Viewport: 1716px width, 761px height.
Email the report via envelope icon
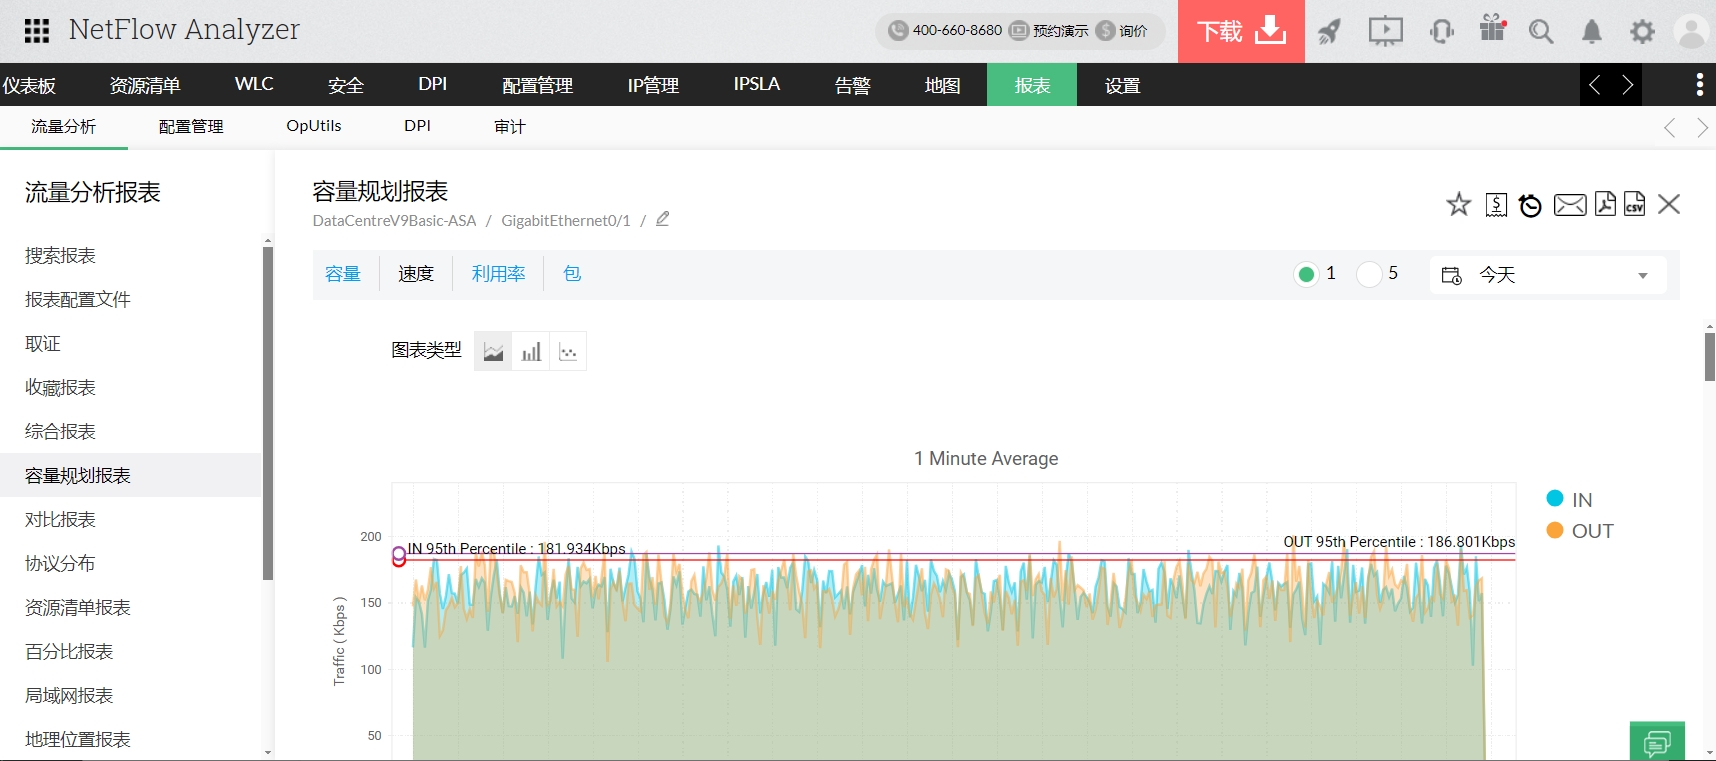tap(1569, 205)
